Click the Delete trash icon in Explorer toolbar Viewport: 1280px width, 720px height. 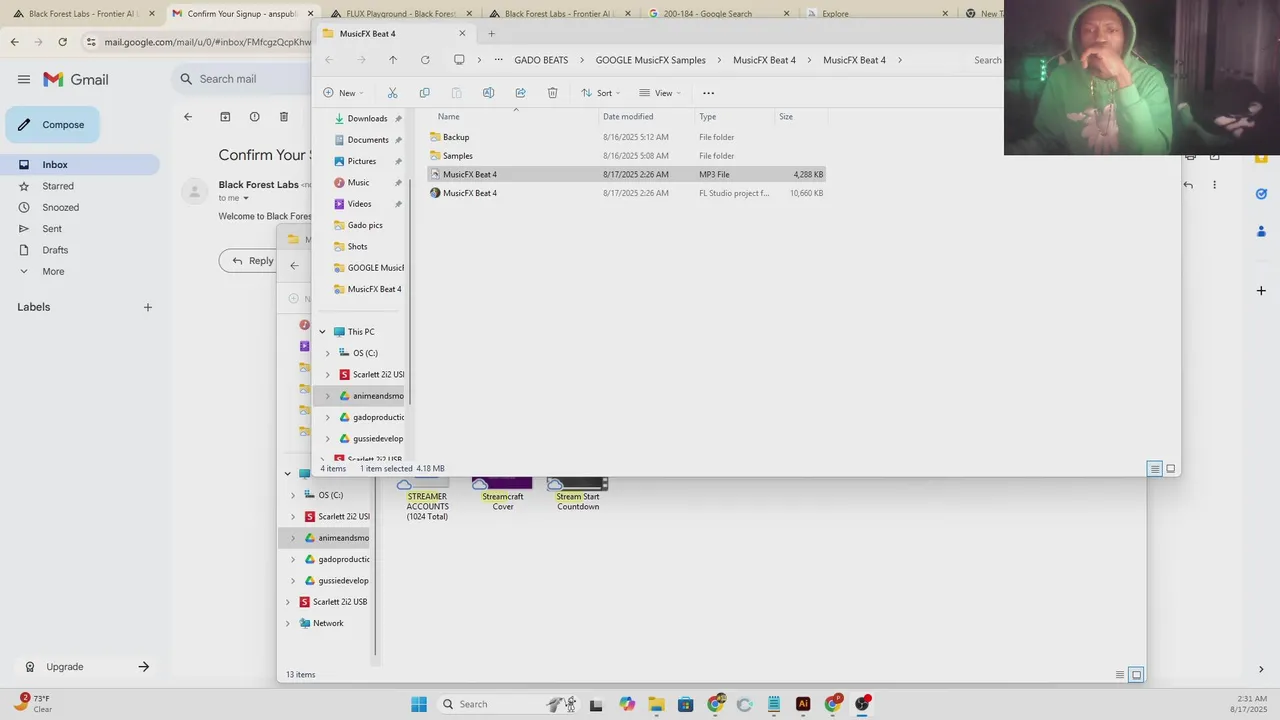(552, 93)
